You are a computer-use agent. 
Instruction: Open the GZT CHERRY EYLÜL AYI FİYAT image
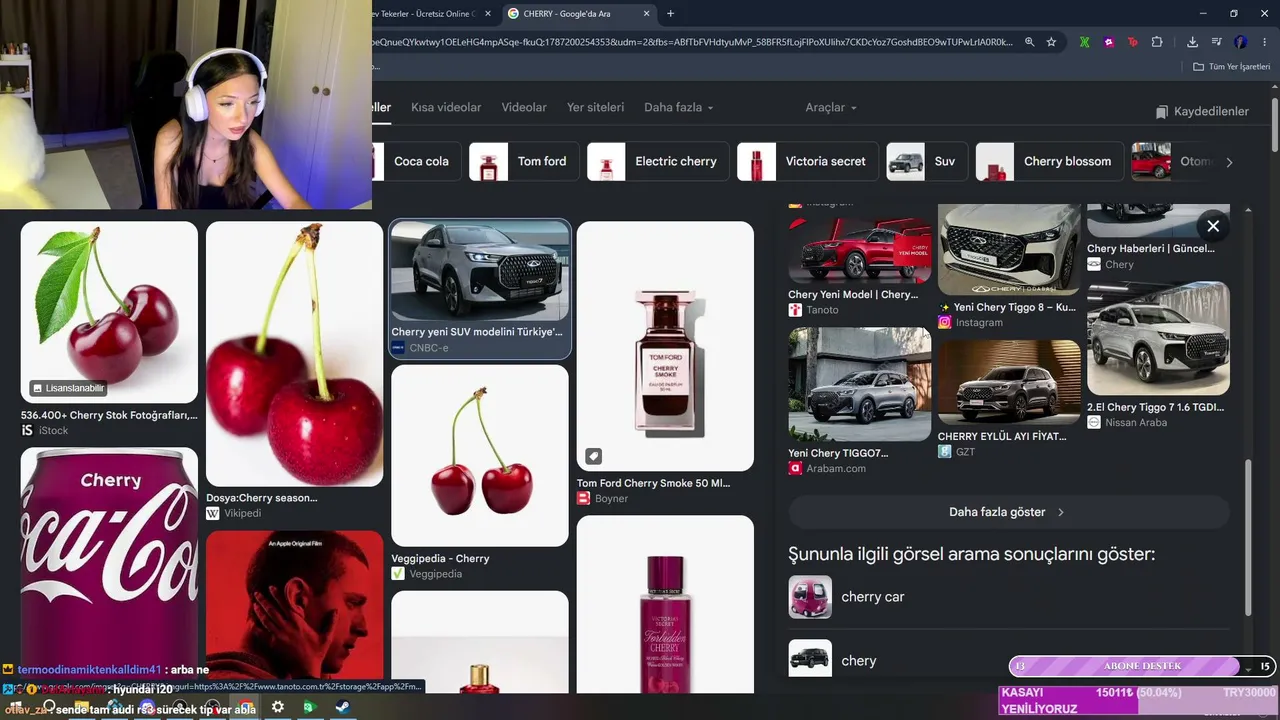point(1009,383)
